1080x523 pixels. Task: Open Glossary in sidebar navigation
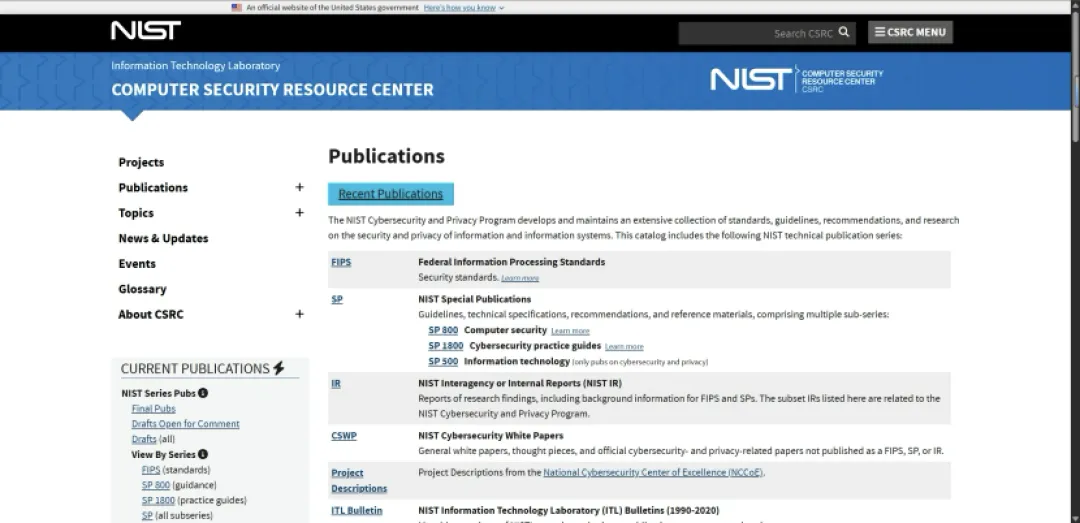click(143, 289)
